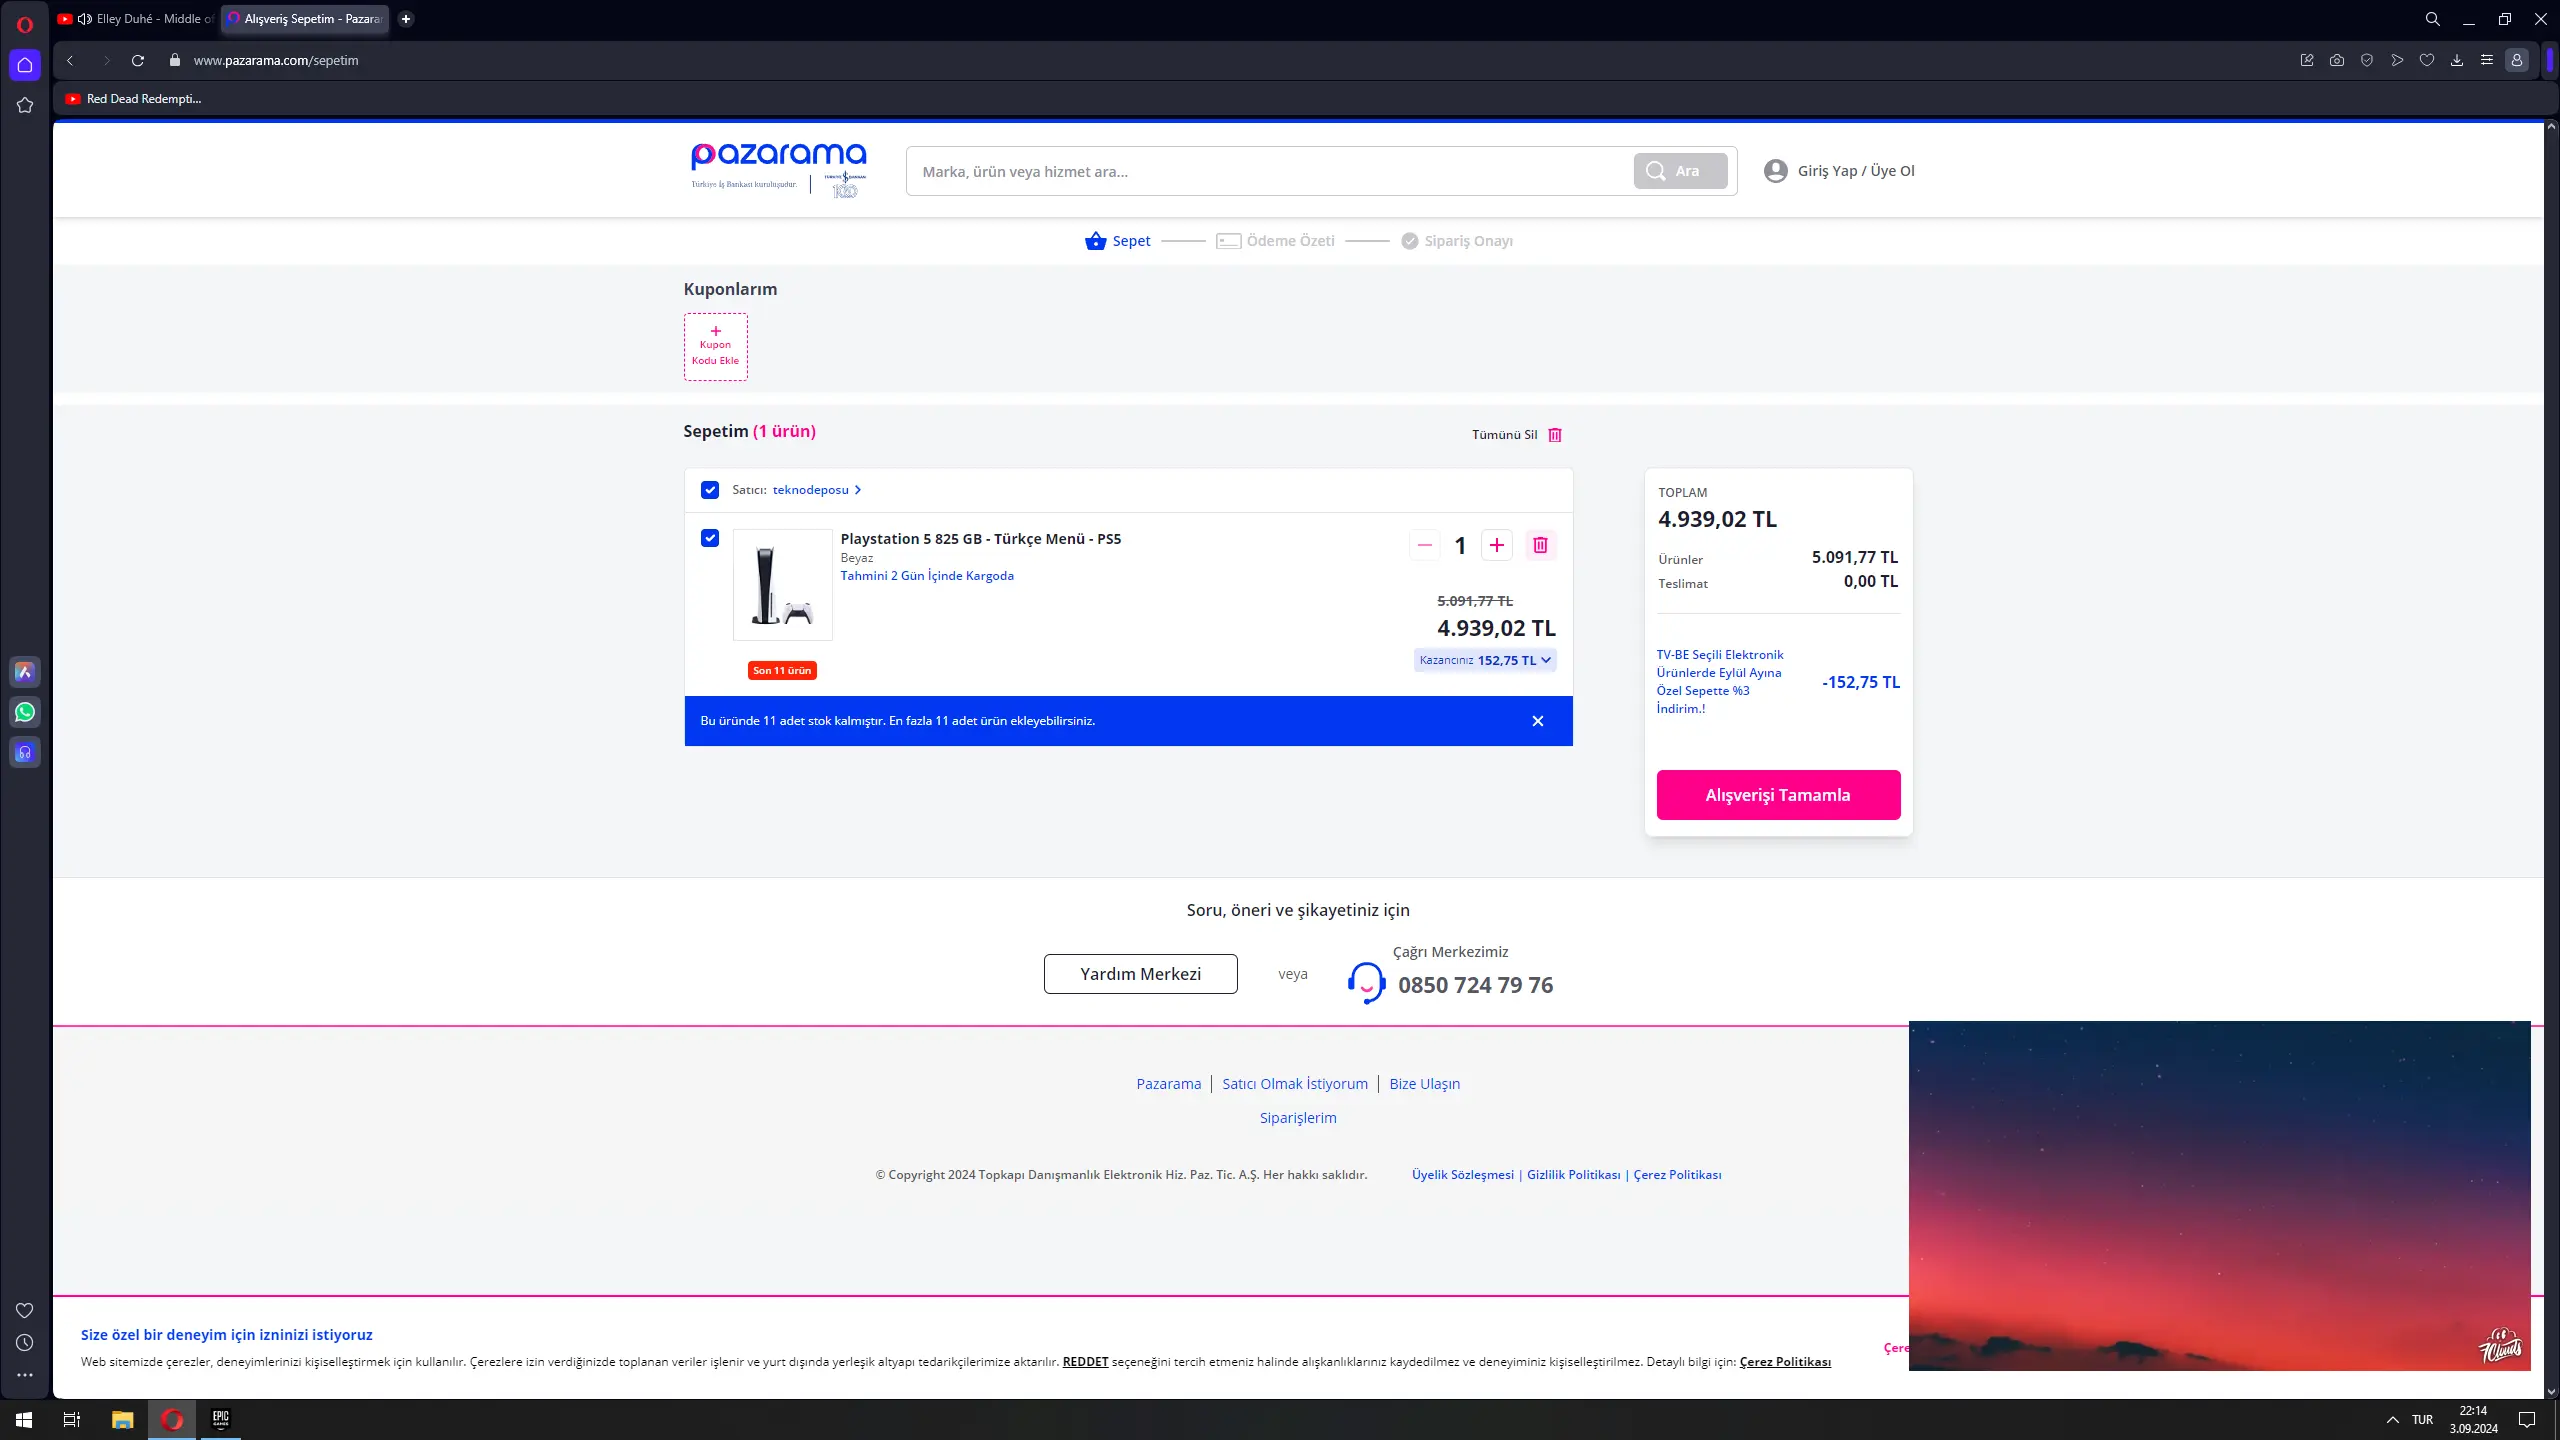The width and height of the screenshot is (2560, 1440).
Task: Open the music Player sidebar icon
Action: (25, 752)
